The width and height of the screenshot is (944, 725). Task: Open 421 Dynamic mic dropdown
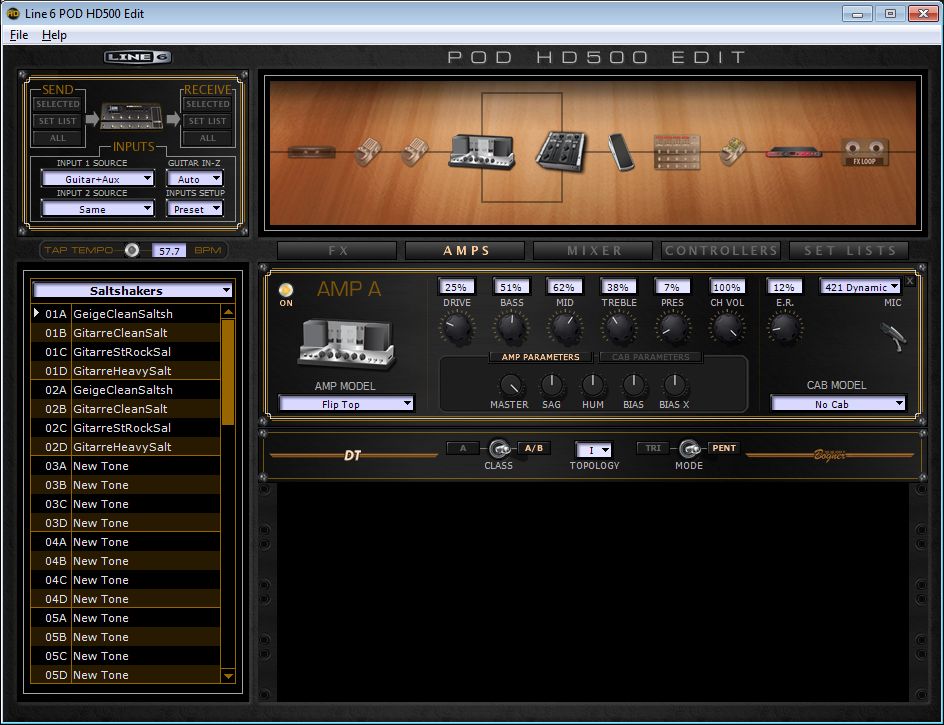click(x=860, y=287)
